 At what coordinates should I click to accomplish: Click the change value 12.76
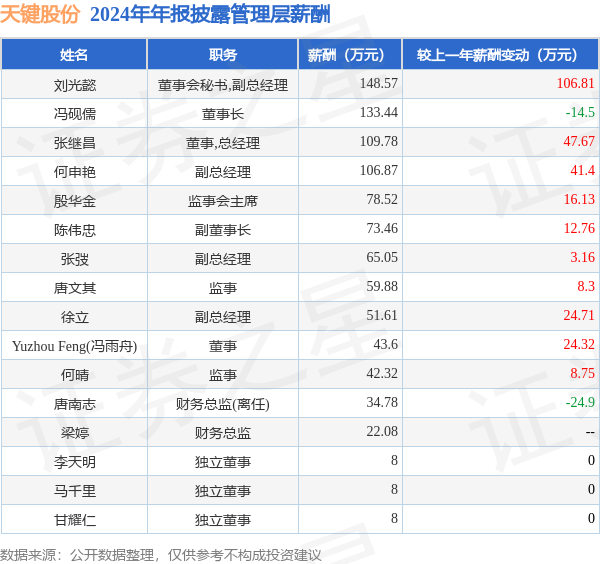point(579,228)
